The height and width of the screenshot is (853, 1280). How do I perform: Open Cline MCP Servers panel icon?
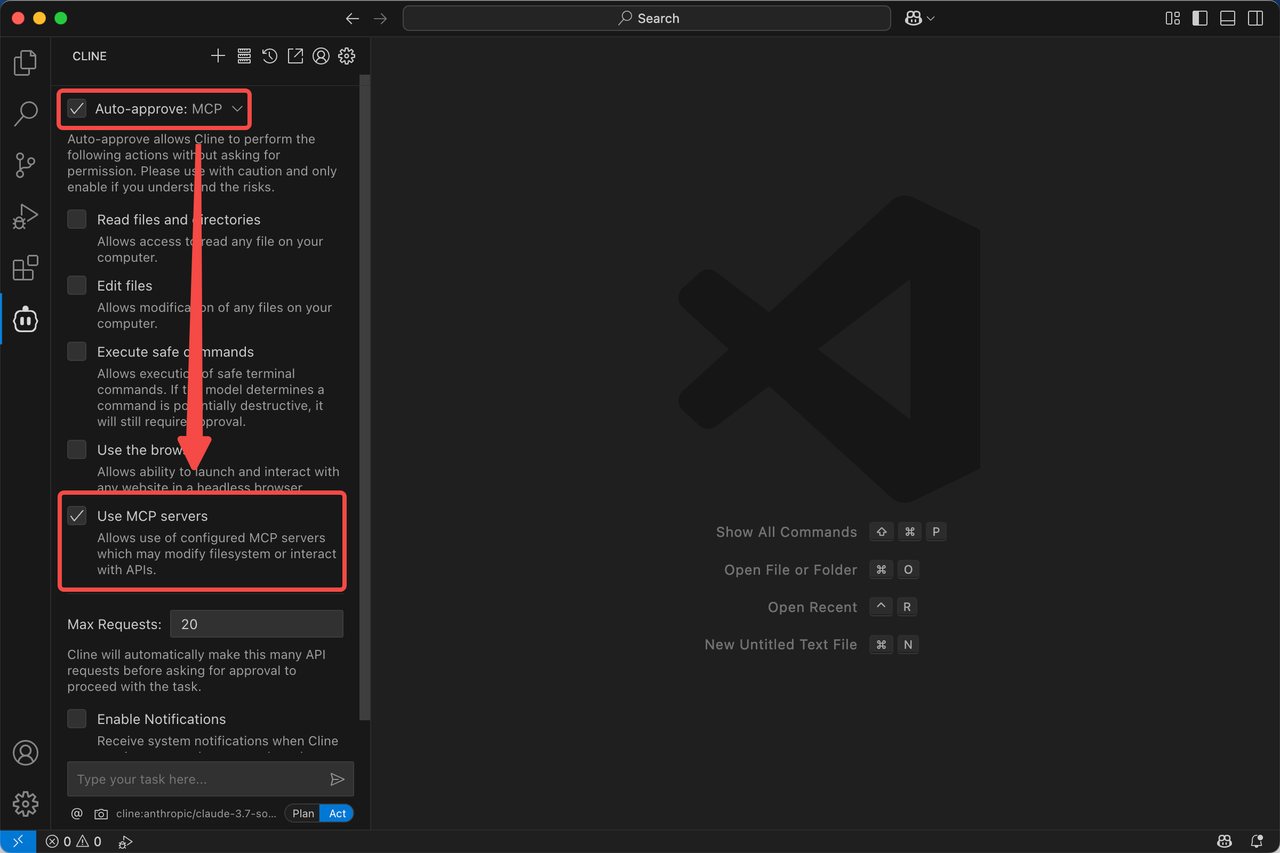[x=244, y=56]
